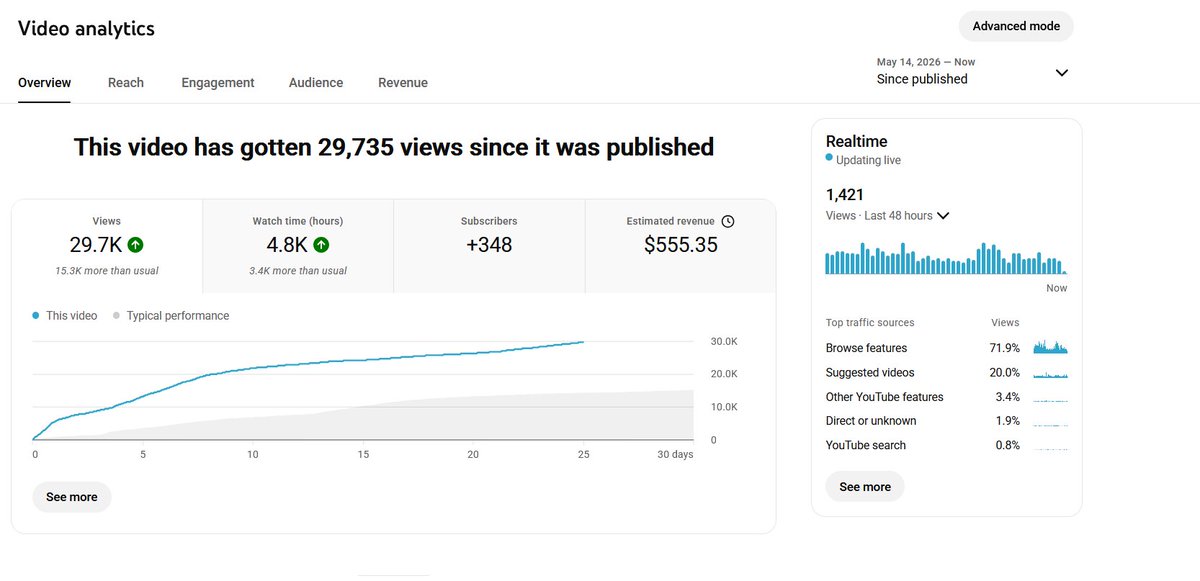Click the clock icon next to Estimated revenue
1200x581 pixels.
(728, 221)
